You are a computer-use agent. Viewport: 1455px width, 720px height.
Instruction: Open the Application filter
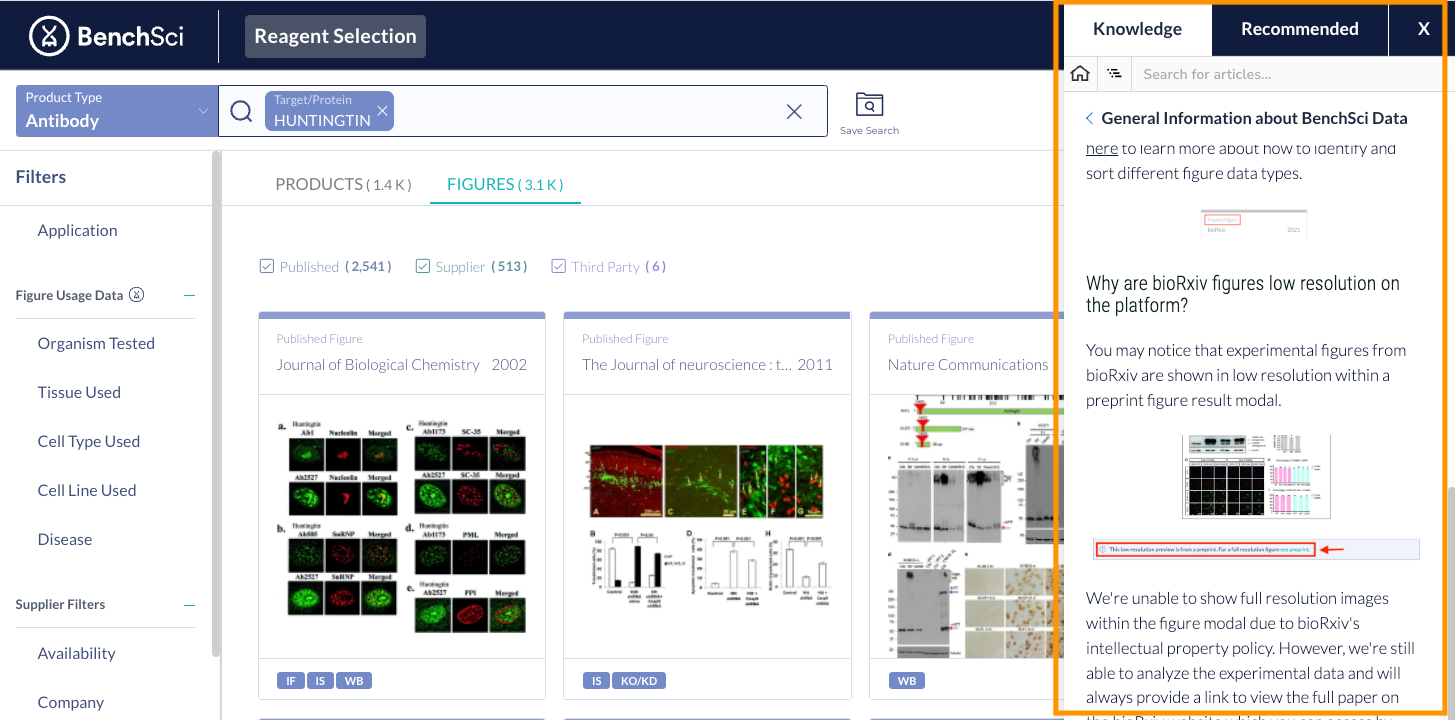coord(77,230)
